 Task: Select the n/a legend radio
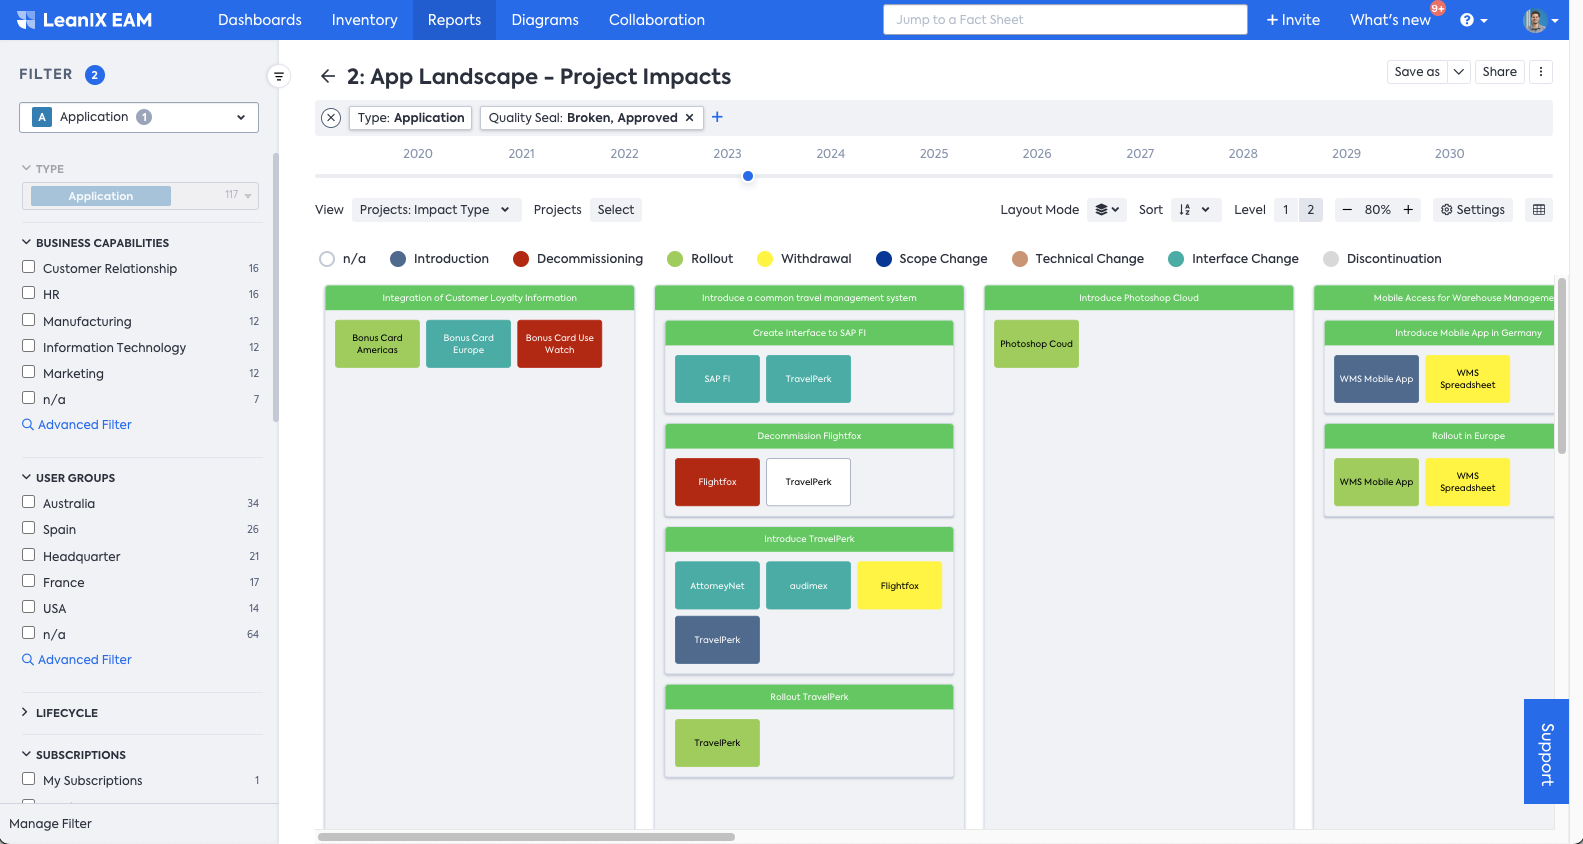click(327, 259)
